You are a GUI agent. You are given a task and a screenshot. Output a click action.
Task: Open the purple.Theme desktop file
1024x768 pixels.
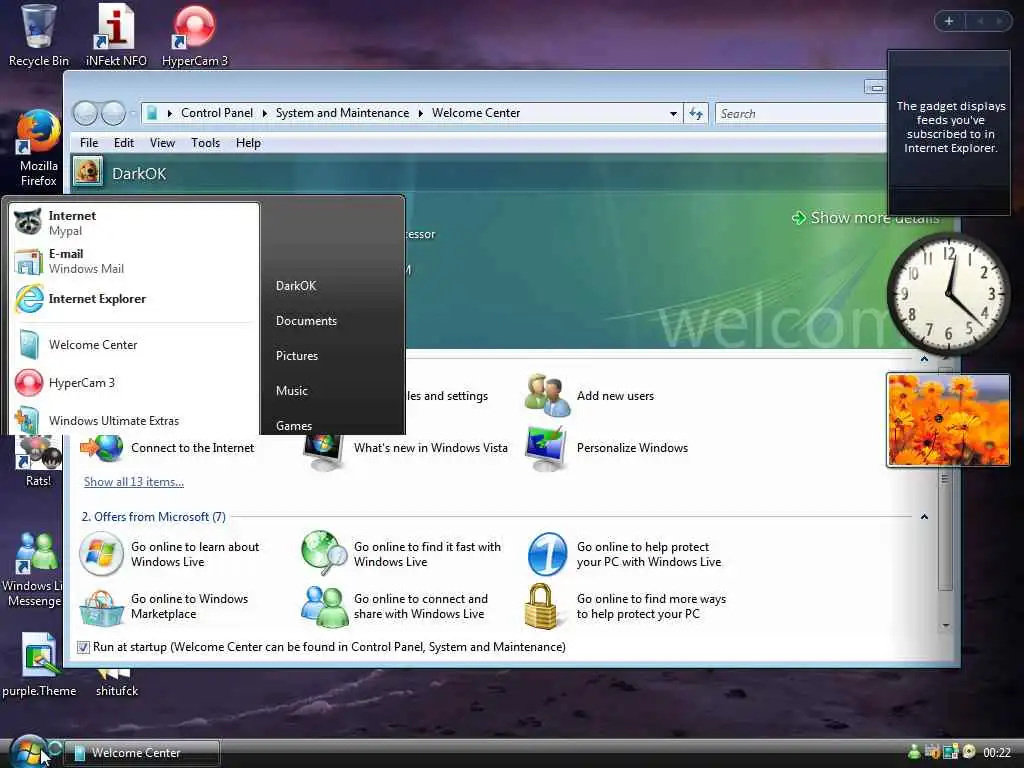click(39, 665)
